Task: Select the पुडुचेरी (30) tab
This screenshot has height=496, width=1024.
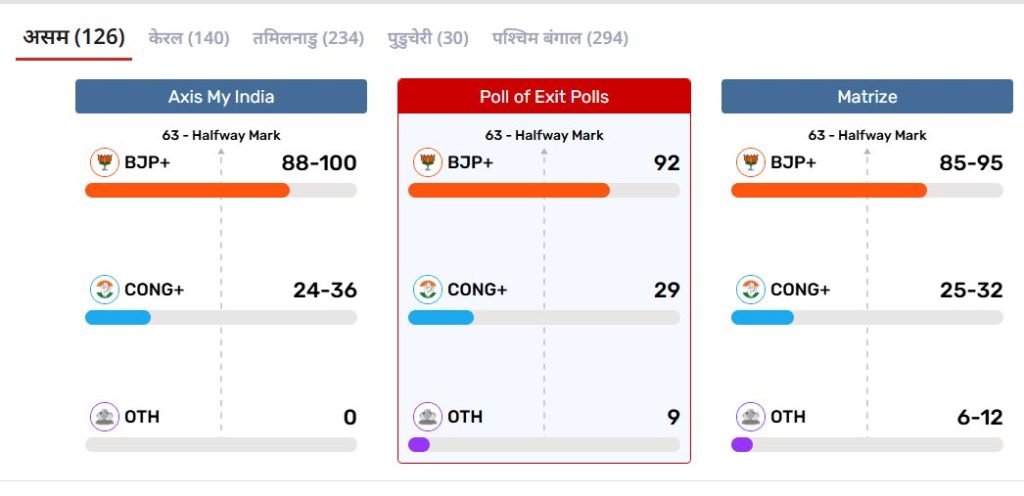Action: click(x=428, y=38)
